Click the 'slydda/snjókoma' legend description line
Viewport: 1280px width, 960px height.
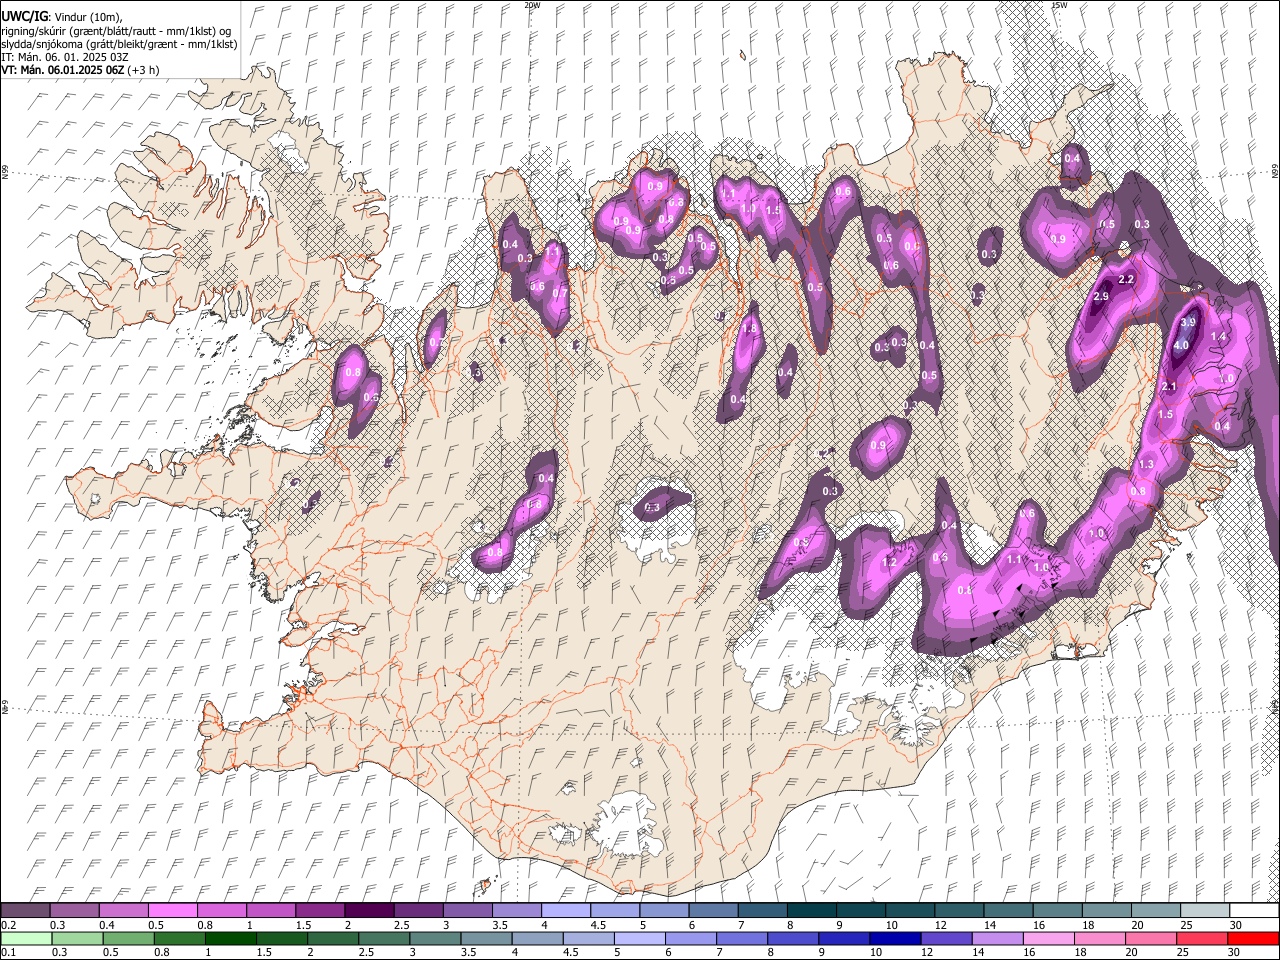click(119, 44)
